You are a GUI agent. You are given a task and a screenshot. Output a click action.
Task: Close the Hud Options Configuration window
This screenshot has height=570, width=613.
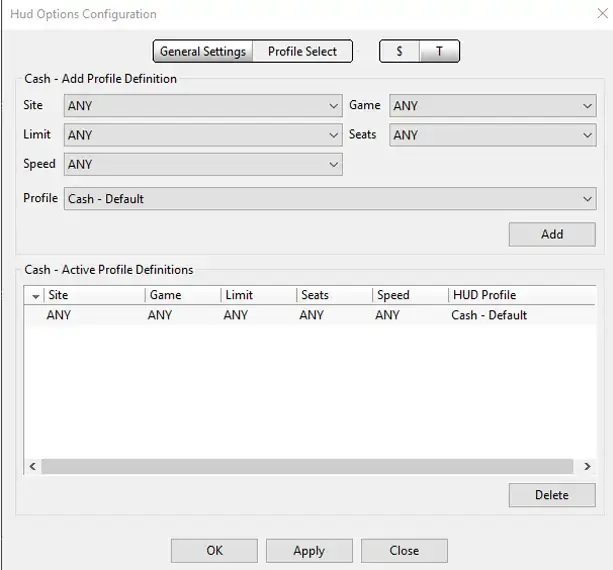602,14
